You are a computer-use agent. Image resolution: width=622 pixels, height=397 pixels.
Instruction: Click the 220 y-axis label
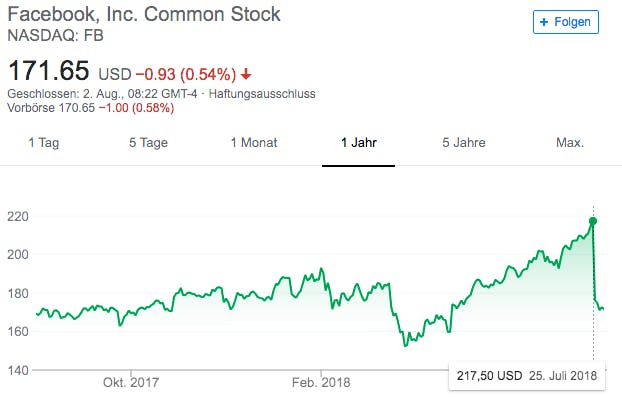[18, 217]
